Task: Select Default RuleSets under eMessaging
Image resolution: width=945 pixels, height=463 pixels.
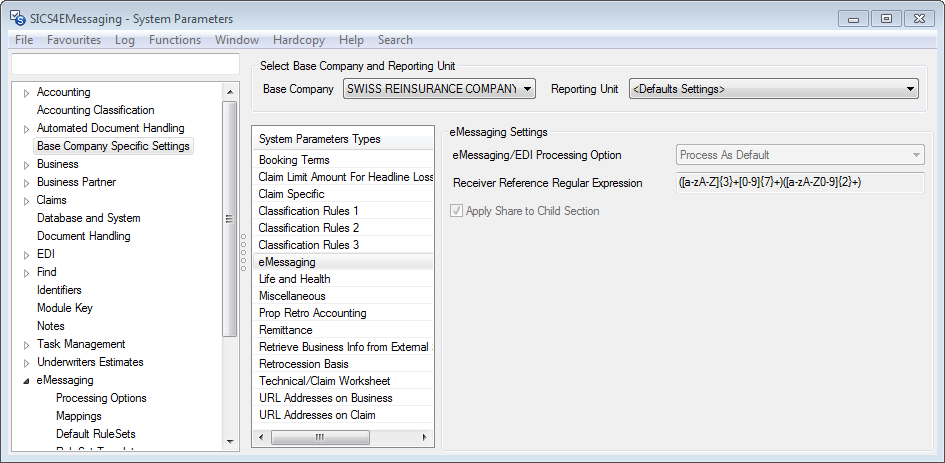Action: coord(96,434)
